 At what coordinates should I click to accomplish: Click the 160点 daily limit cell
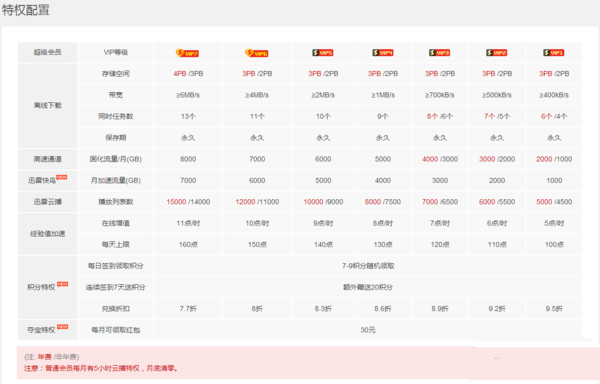tap(188, 244)
